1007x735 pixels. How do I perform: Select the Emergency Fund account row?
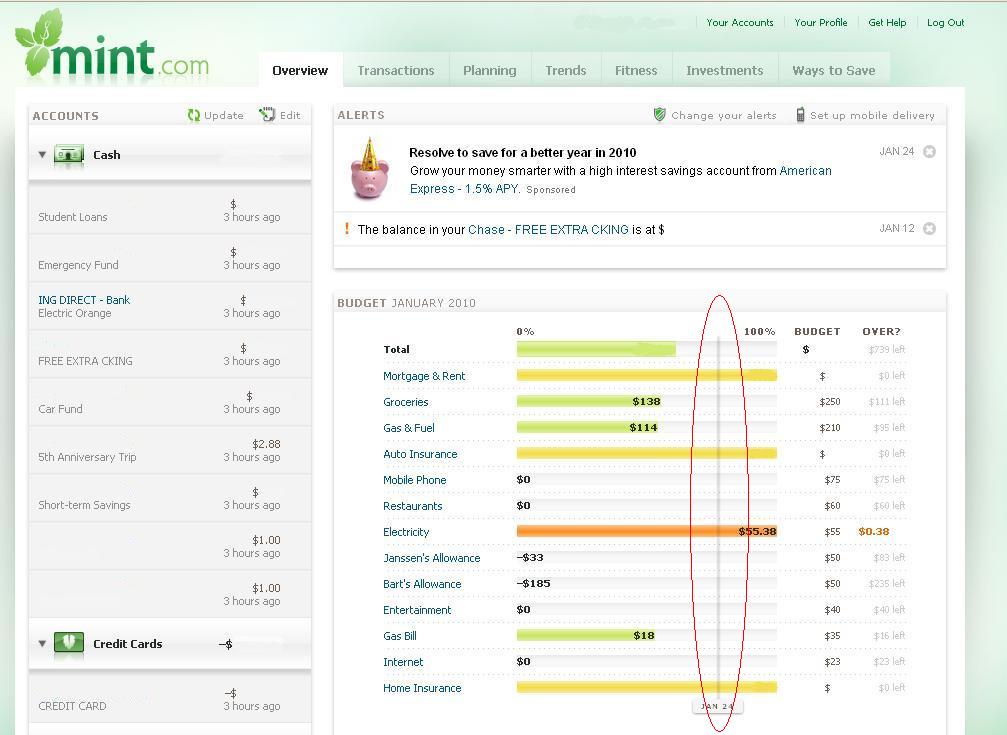[170, 258]
